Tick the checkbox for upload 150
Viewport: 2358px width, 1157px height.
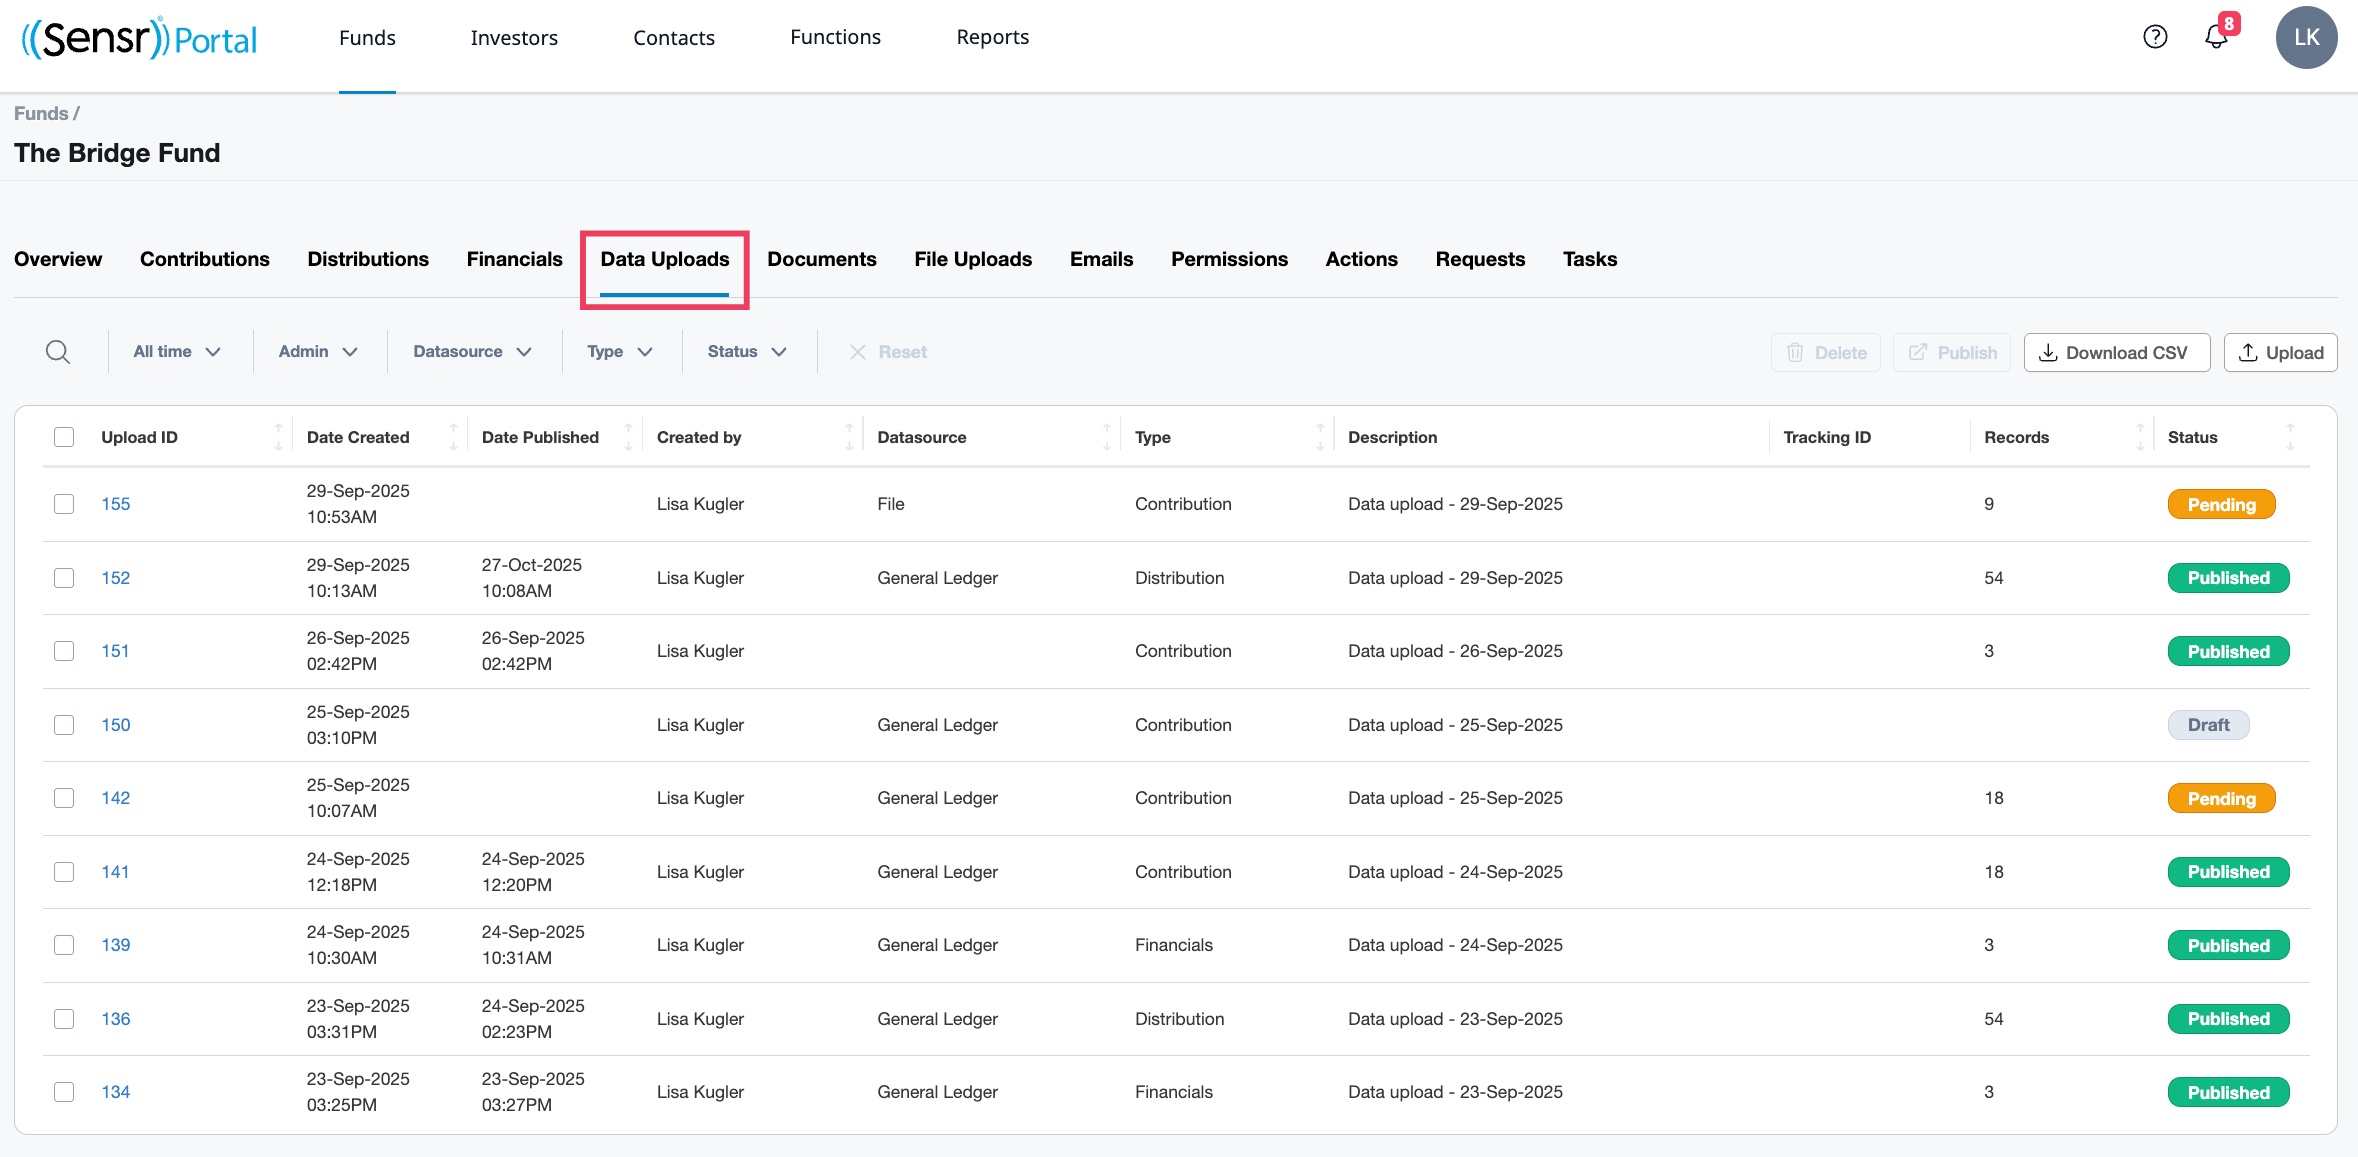coord(64,725)
